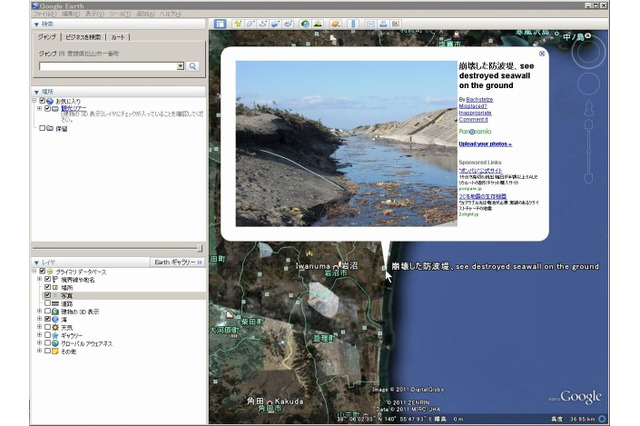Click the search magnifier button
640x426 pixels.
[x=193, y=66]
